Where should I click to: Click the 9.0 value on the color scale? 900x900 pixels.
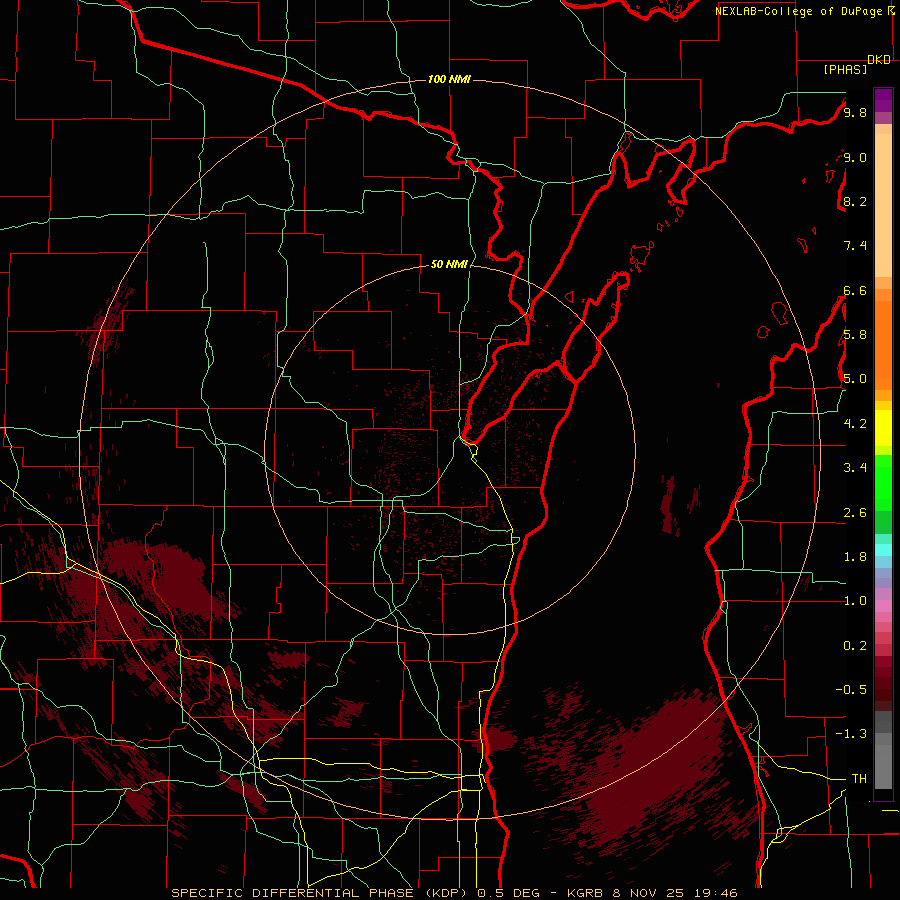click(855, 157)
